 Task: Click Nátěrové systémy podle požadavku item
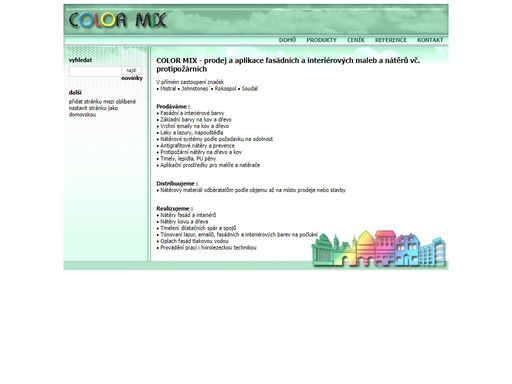(216, 139)
